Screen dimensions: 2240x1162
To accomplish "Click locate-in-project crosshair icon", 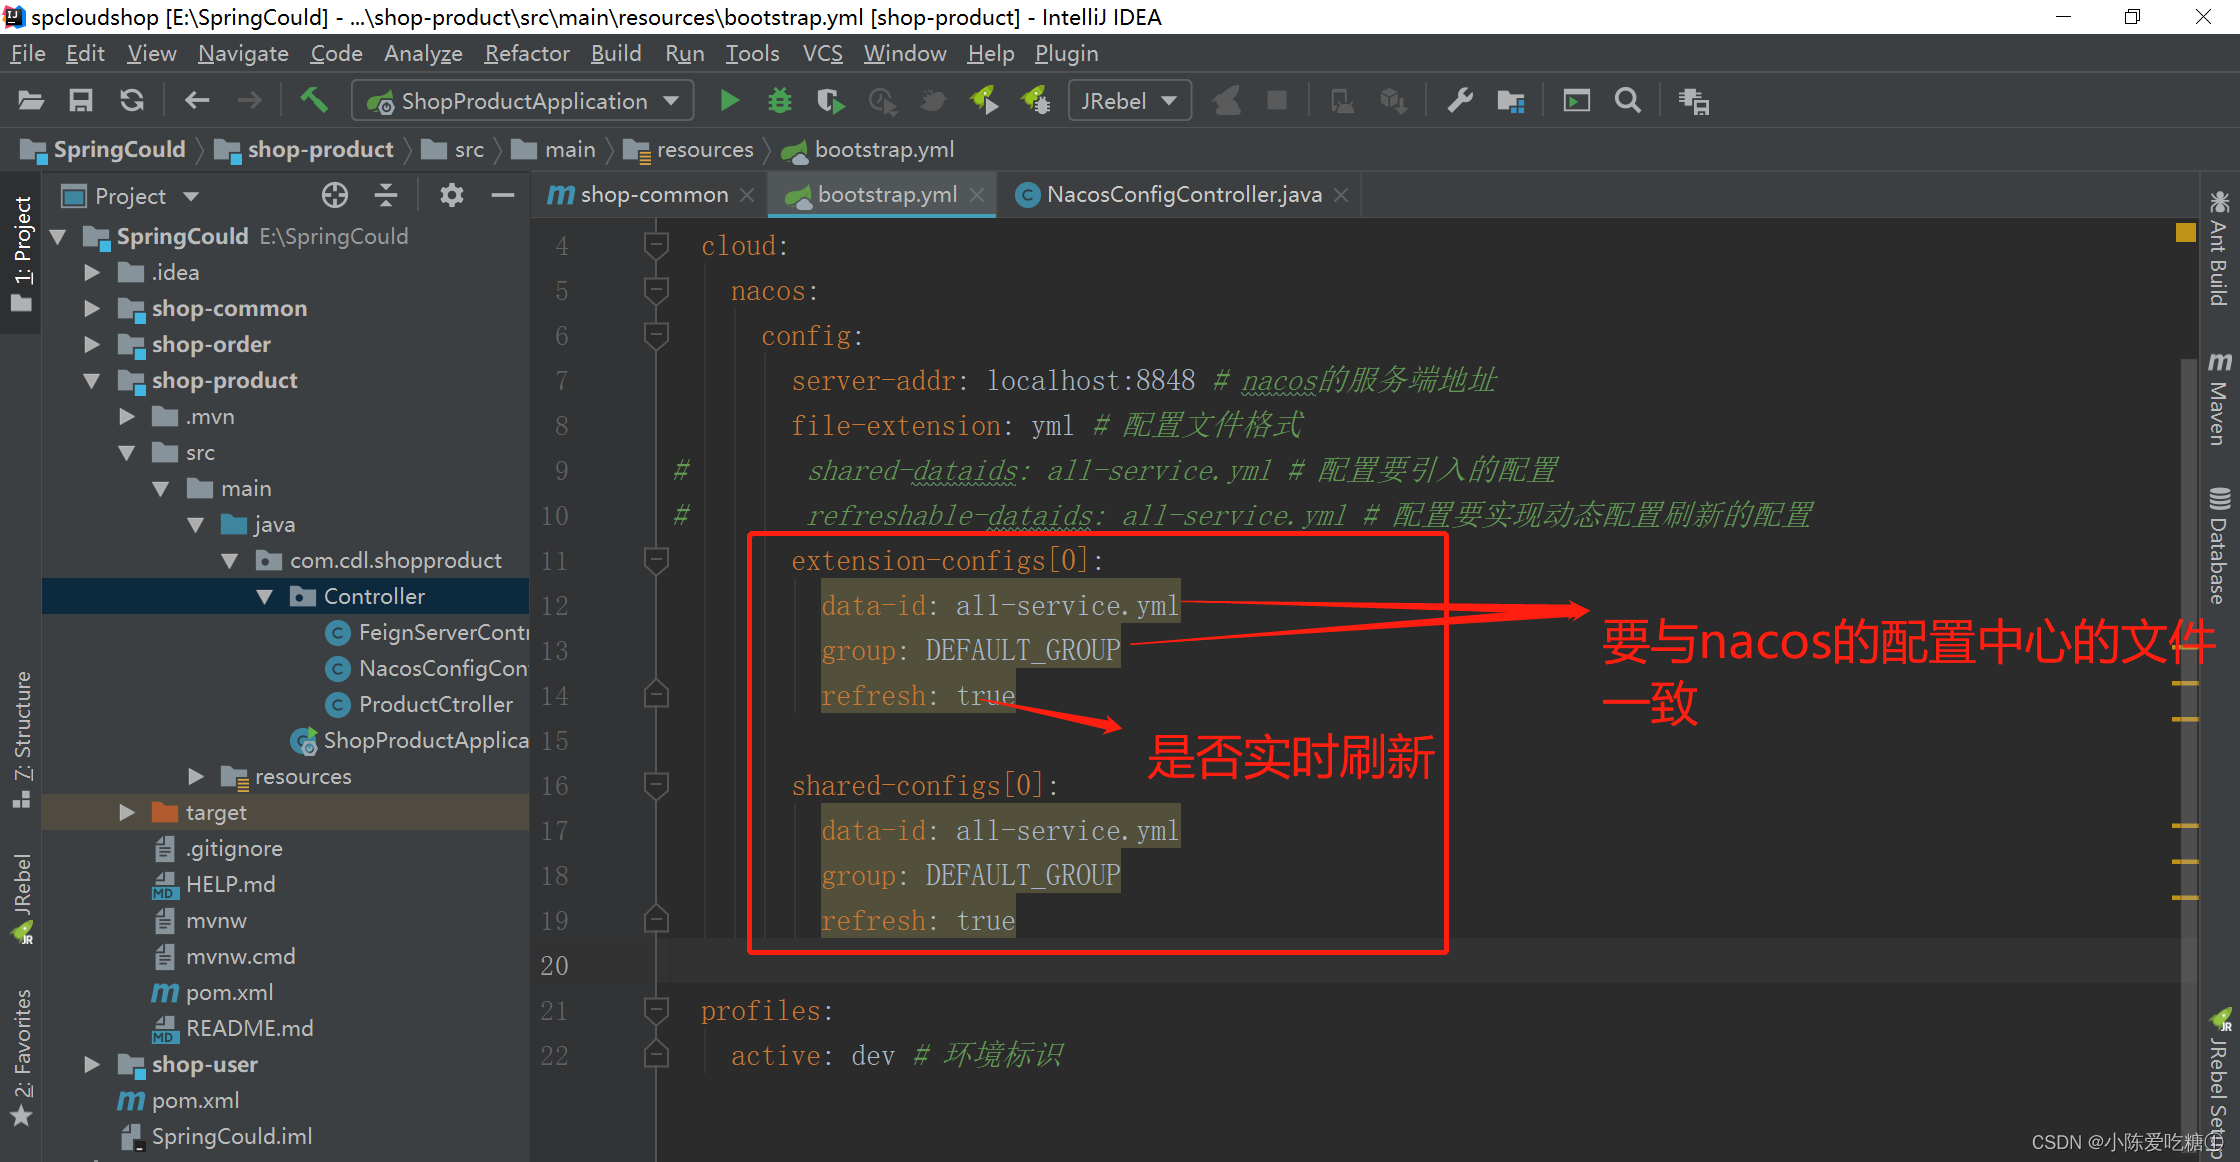I will point(335,196).
